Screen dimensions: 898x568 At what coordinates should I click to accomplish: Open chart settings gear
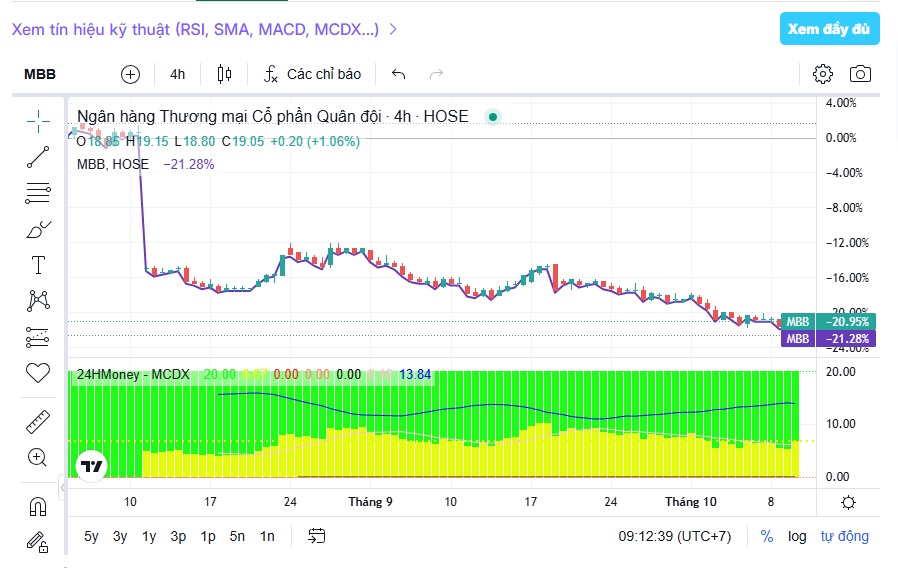(823, 74)
